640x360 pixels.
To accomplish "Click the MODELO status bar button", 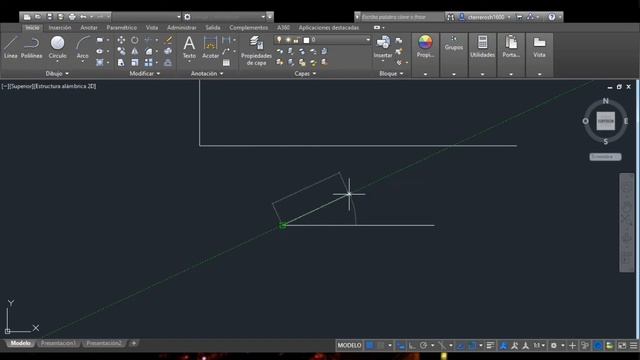I will click(349, 345).
